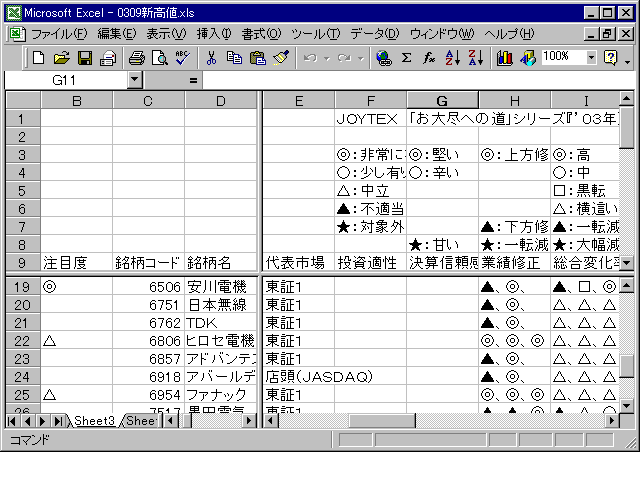Open the ウィンドウ(W) menu

click(442, 33)
